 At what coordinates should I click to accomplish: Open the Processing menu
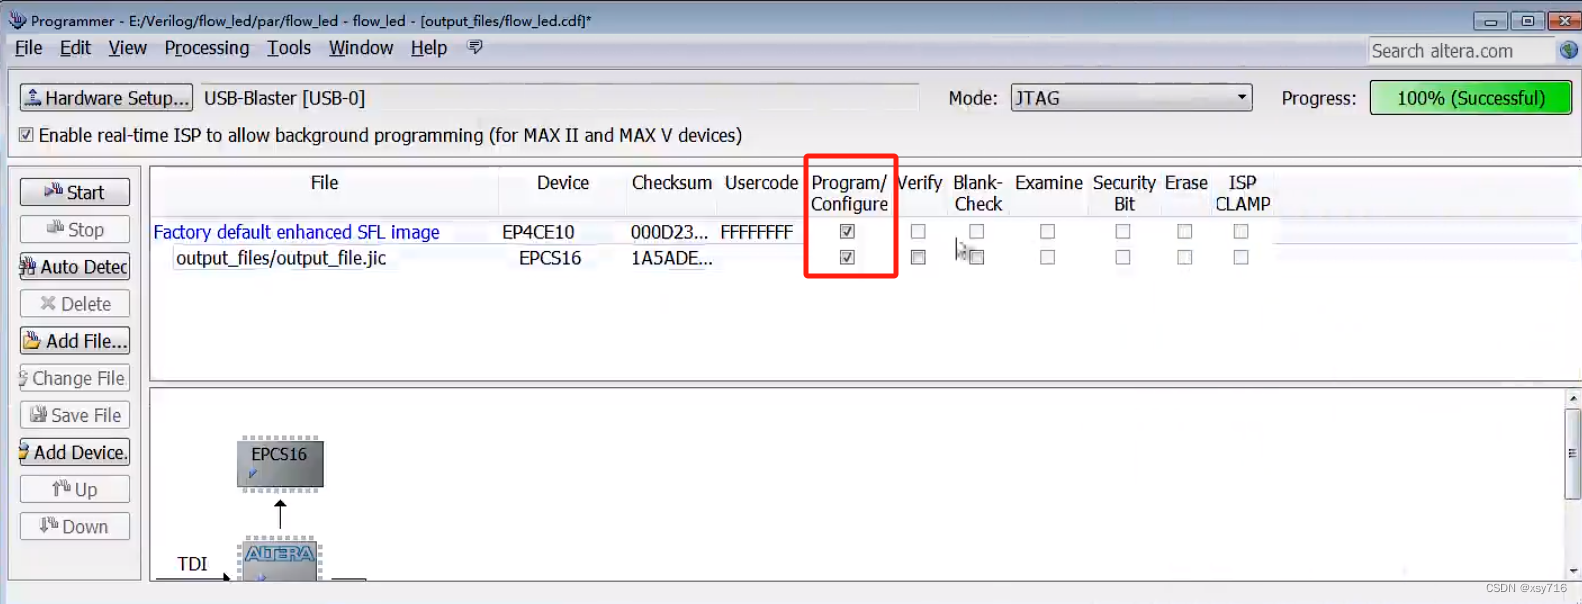[207, 48]
